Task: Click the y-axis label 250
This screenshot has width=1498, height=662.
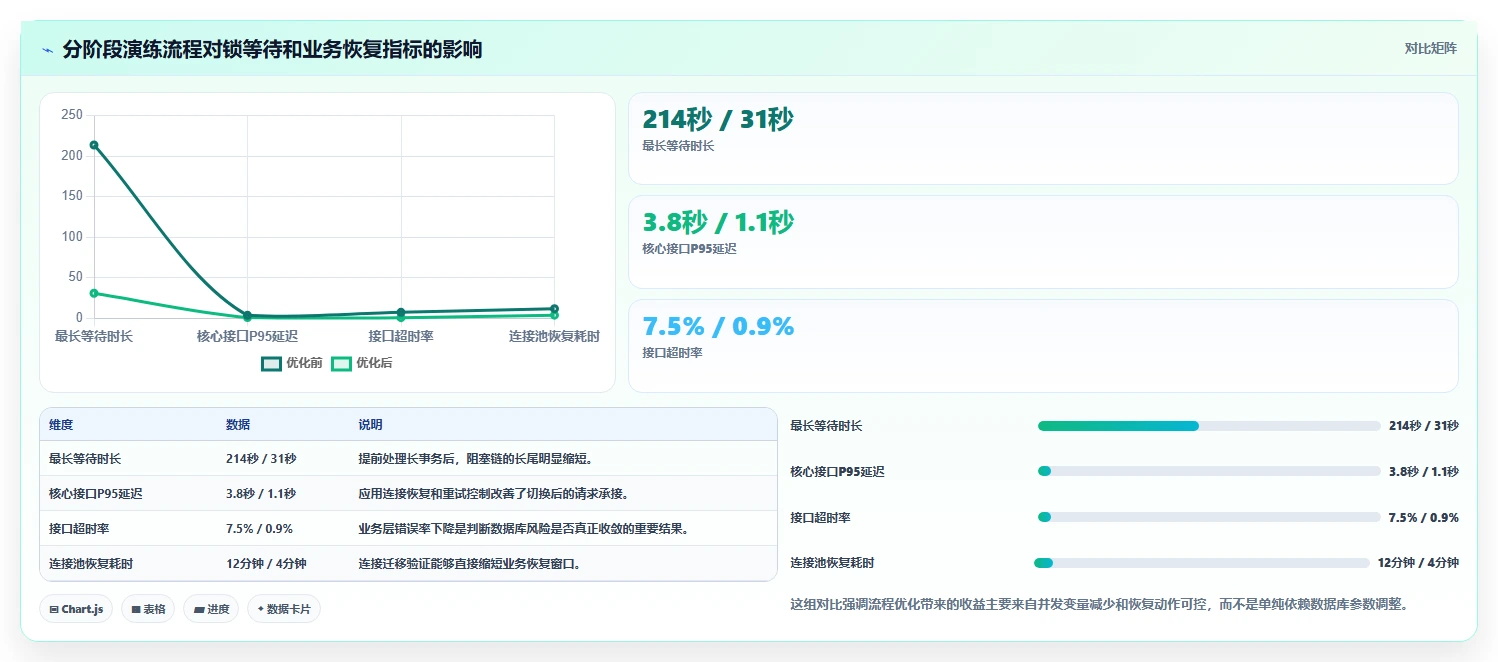Action: [x=72, y=115]
